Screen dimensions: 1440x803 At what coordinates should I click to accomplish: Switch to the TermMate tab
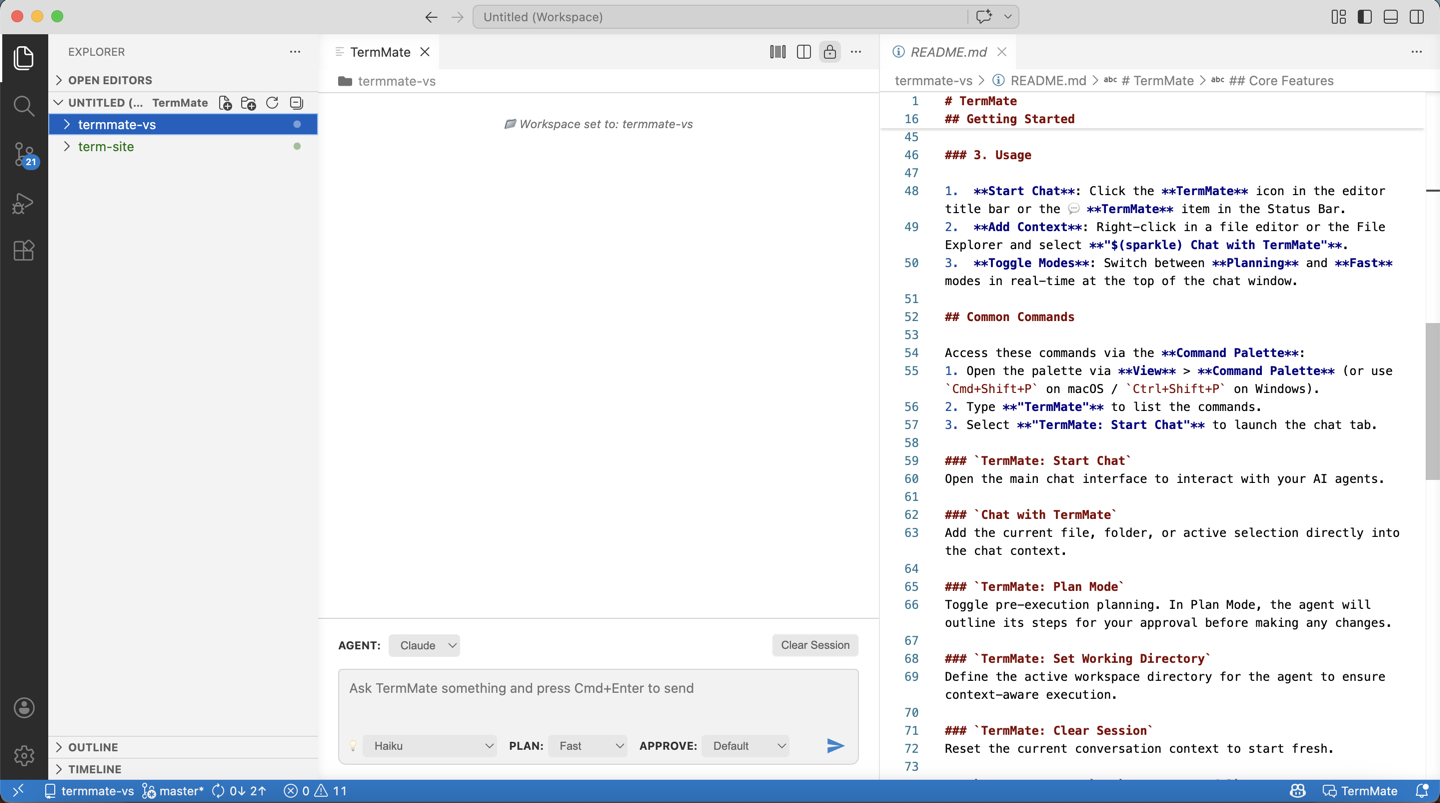[x=380, y=52]
